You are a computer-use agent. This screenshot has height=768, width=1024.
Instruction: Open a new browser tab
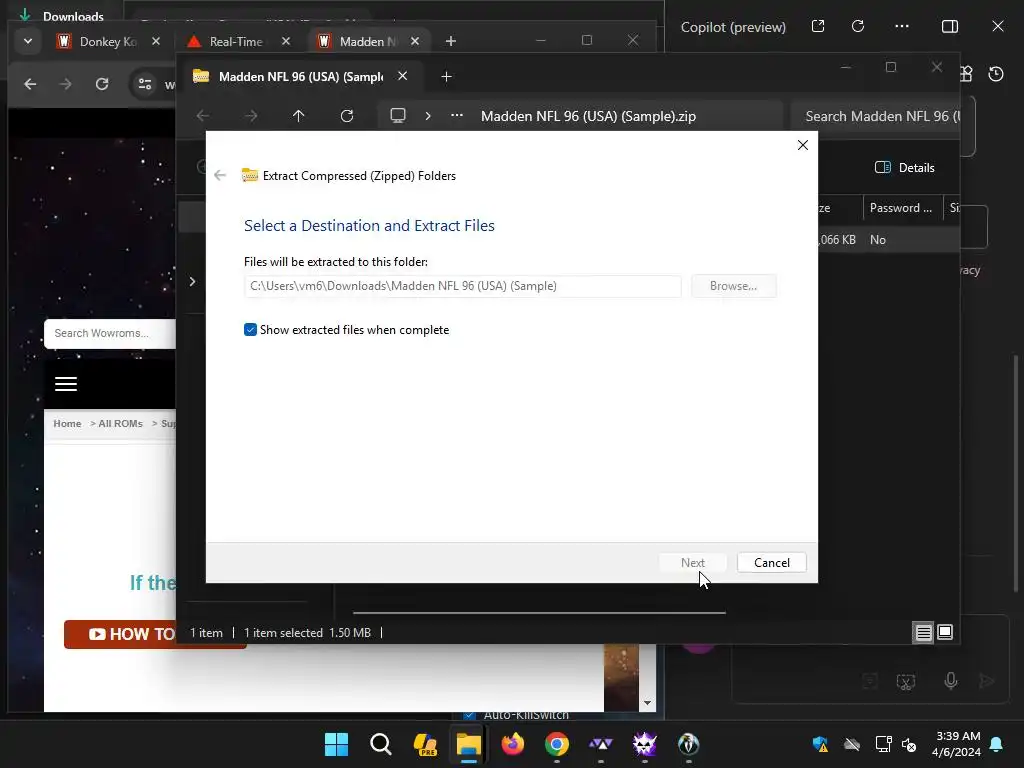[x=451, y=41]
